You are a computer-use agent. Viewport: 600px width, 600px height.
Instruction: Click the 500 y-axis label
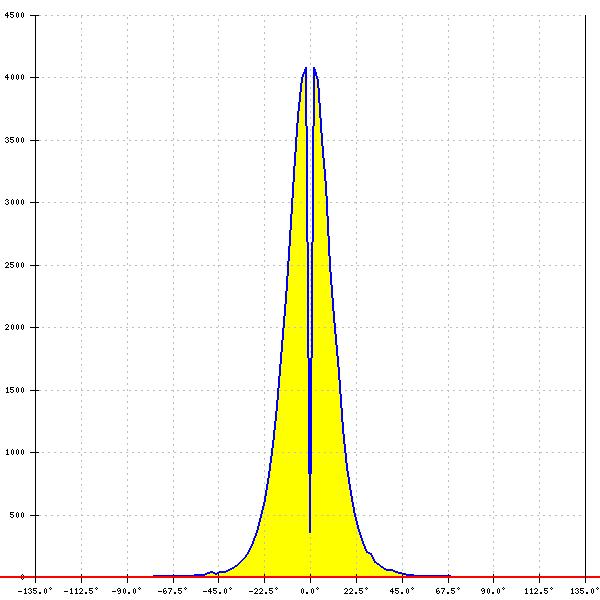pos(17,515)
